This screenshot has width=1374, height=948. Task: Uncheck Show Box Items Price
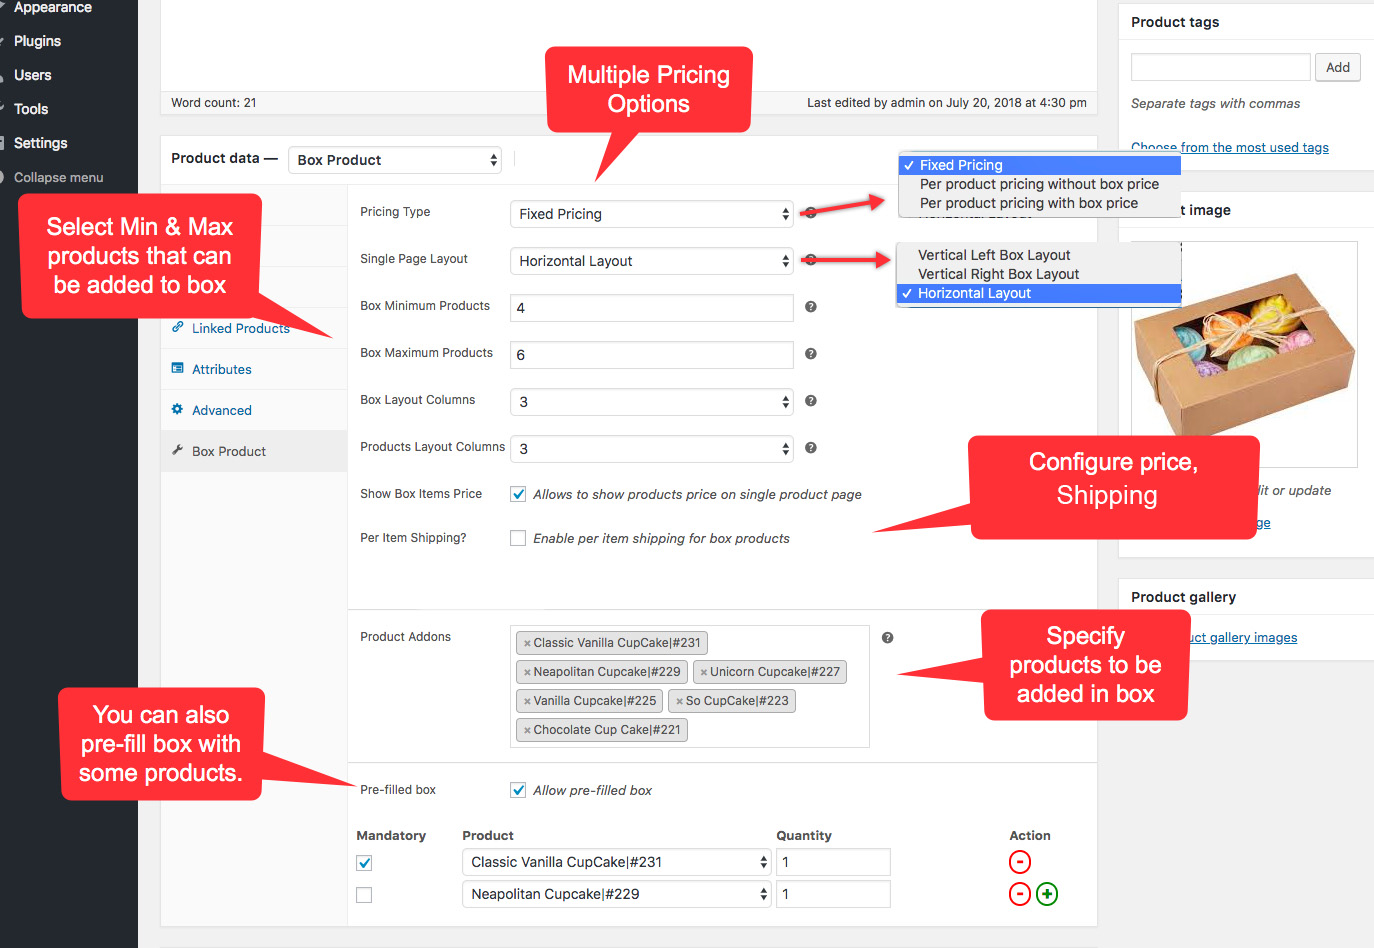coord(518,494)
